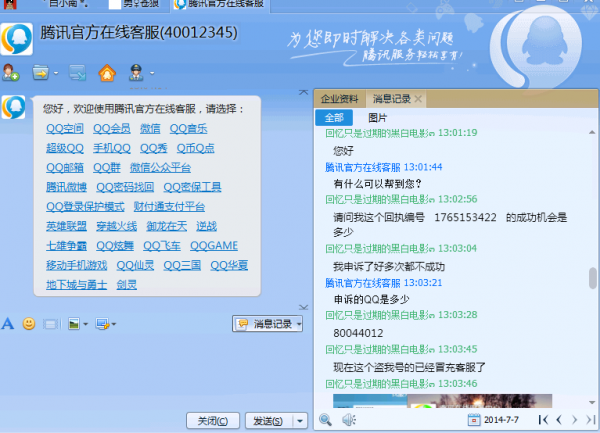Screen dimensions: 600x433
Task: Click the 关闭(C) button
Action: 213,421
